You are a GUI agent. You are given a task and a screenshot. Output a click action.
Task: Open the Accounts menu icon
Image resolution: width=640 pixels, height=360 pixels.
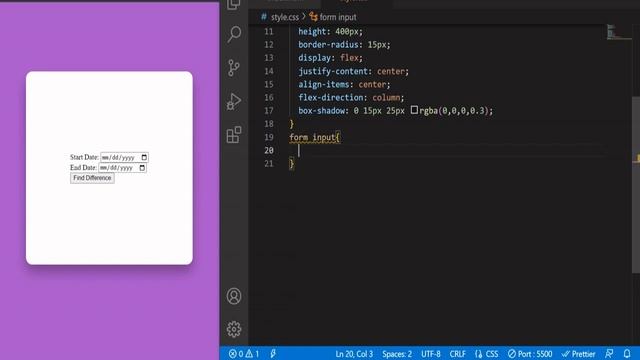point(234,296)
